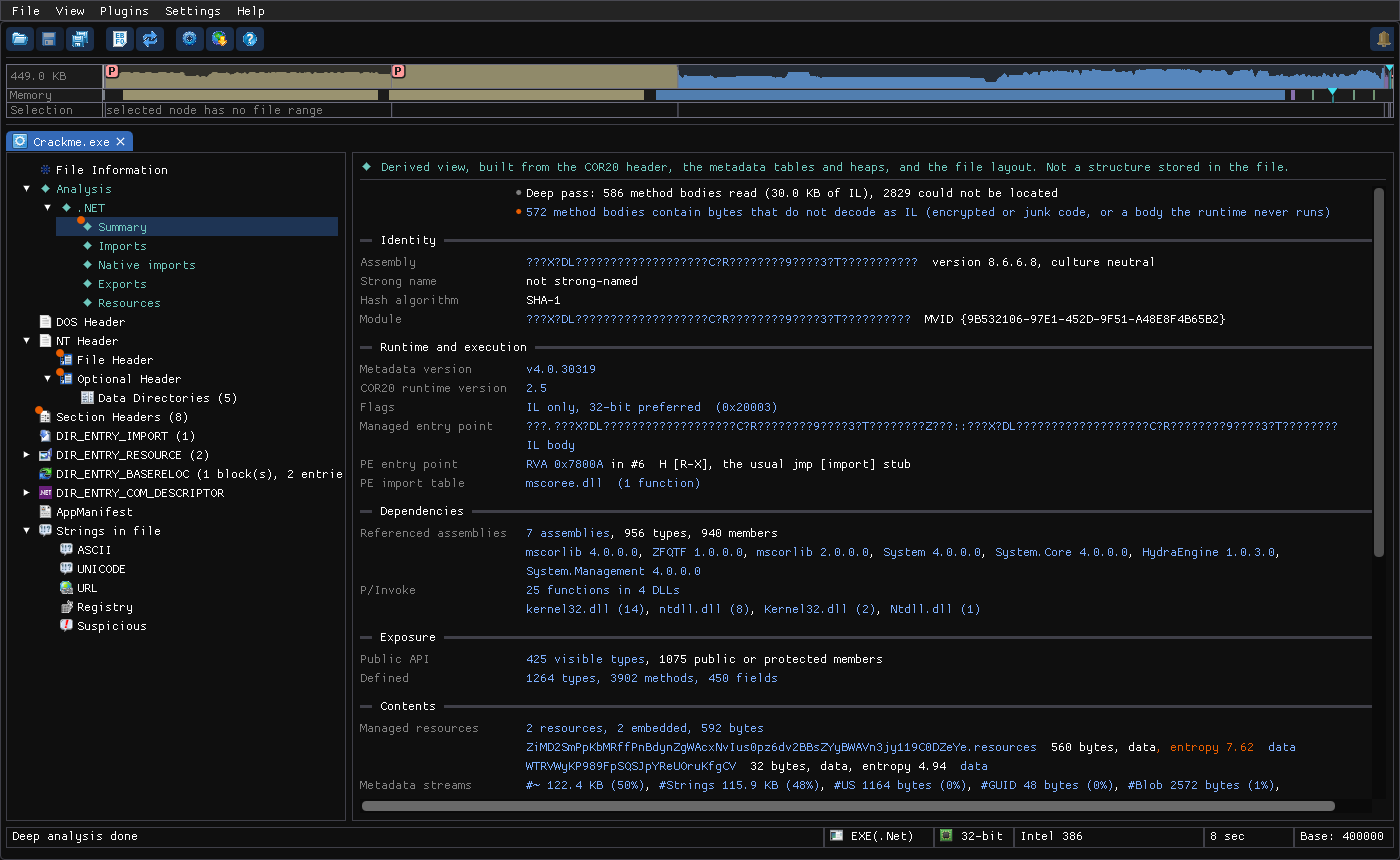Click the File Information tree icon

point(45,170)
